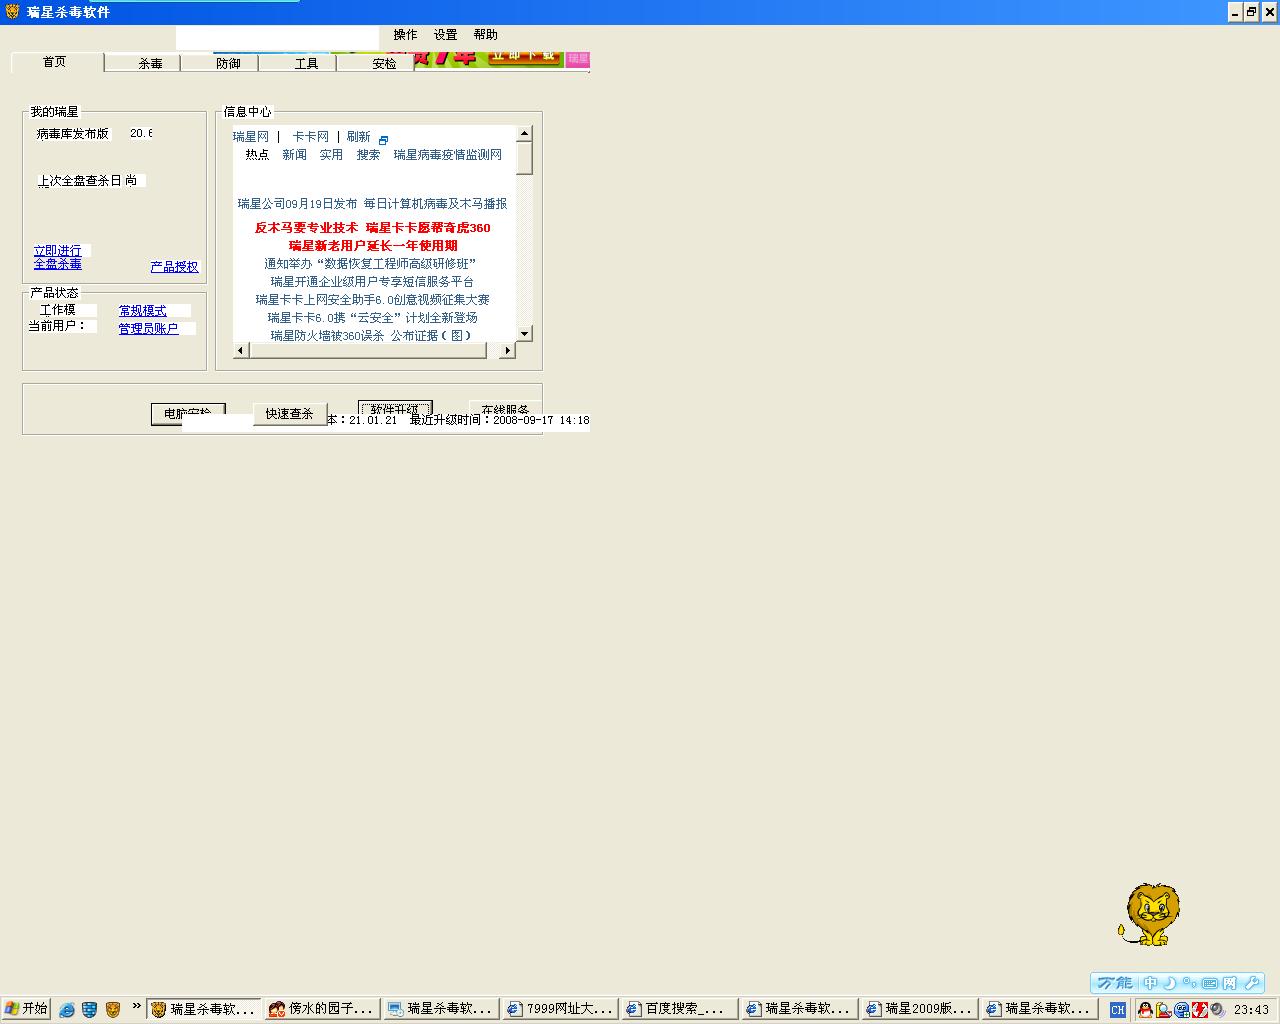Open the 帮助 menu
Screen dimensions: 1280x1024
point(485,35)
